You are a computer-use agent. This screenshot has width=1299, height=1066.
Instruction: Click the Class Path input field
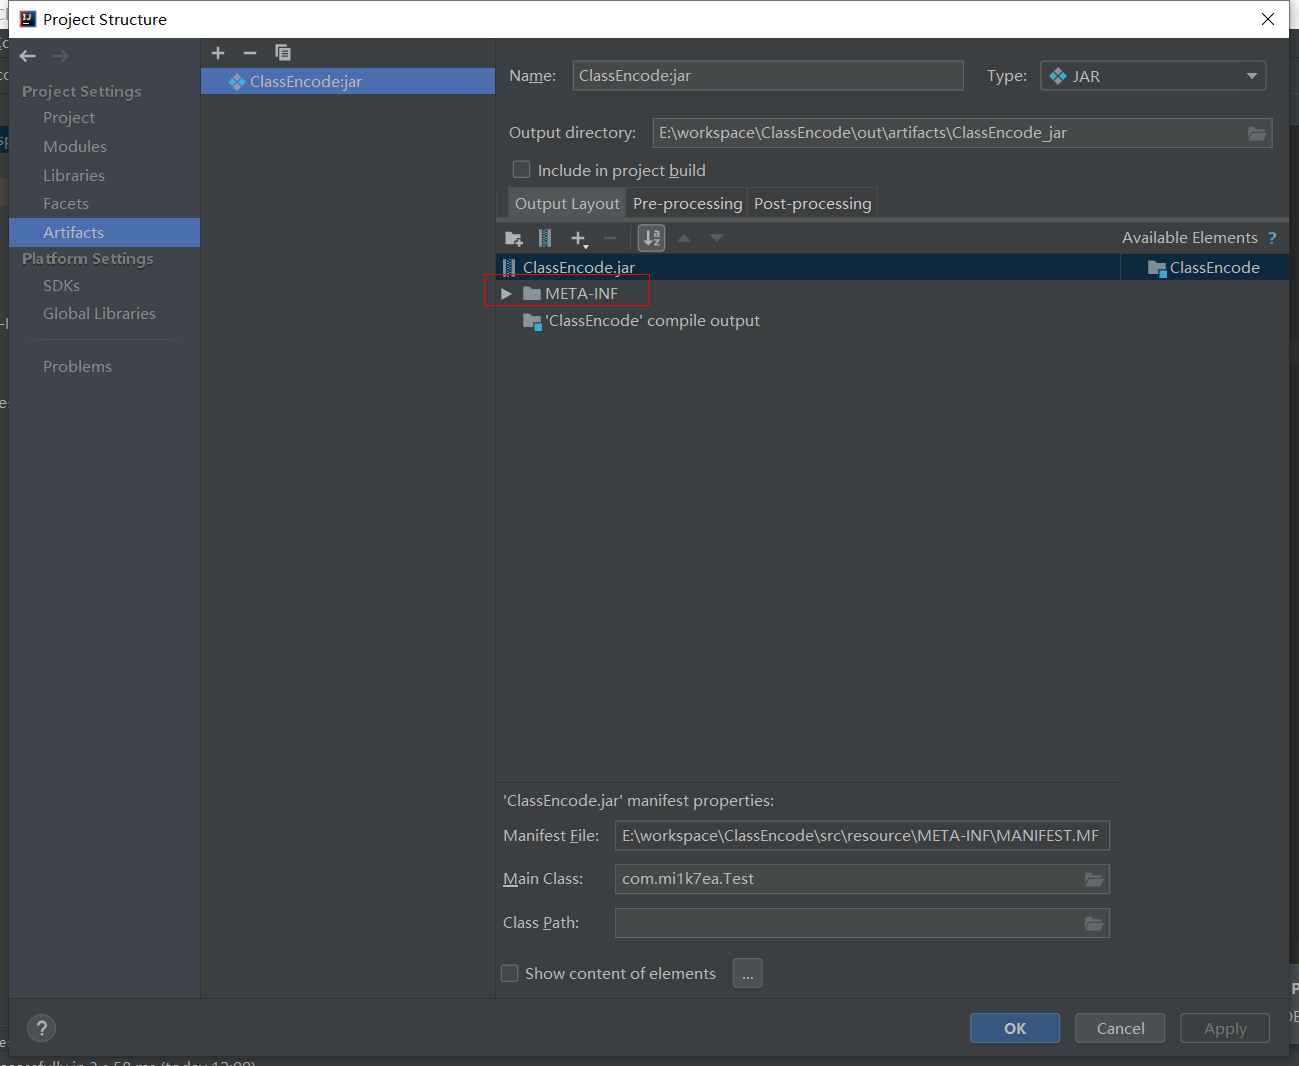tap(846, 923)
